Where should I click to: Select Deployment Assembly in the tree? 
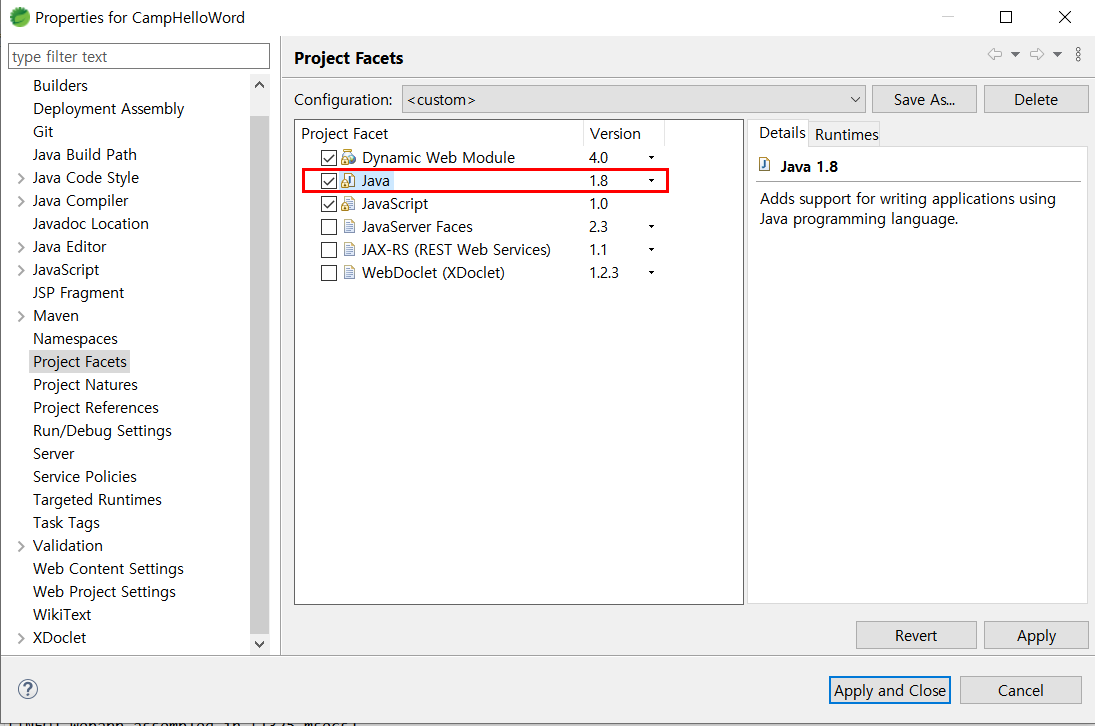[x=108, y=109]
